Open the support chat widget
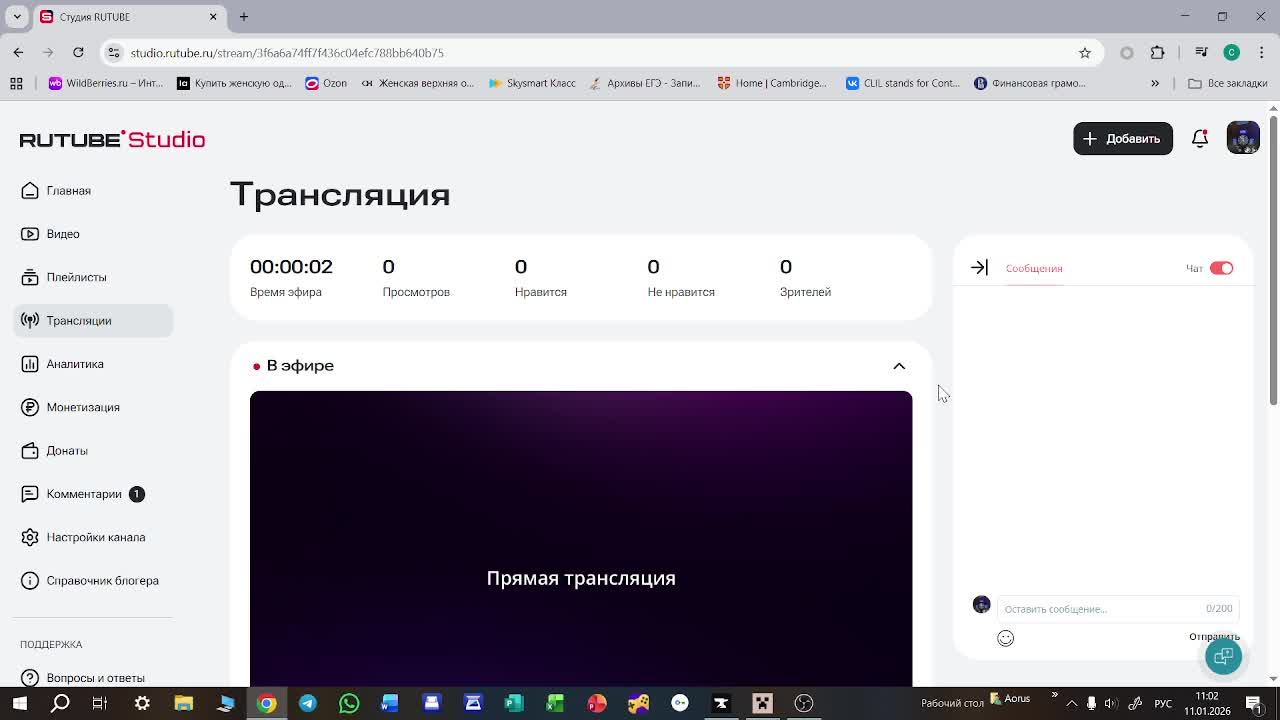Screen dimensions: 1280x720 coord(1223,656)
